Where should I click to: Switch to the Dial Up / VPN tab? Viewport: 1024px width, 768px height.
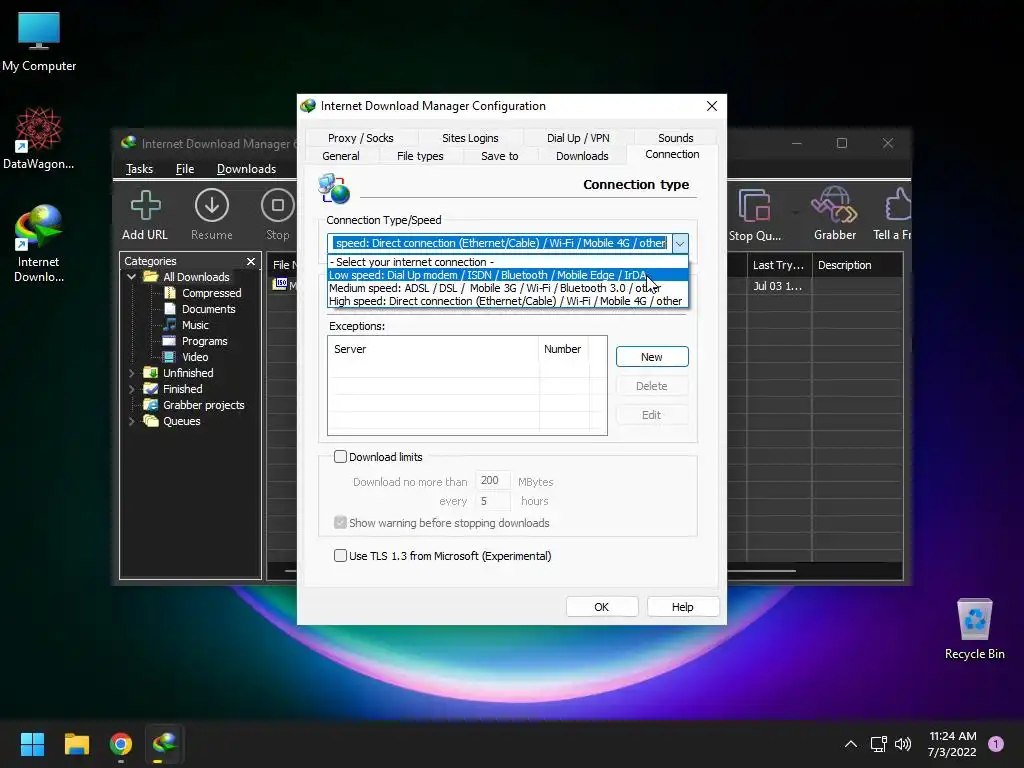point(578,138)
